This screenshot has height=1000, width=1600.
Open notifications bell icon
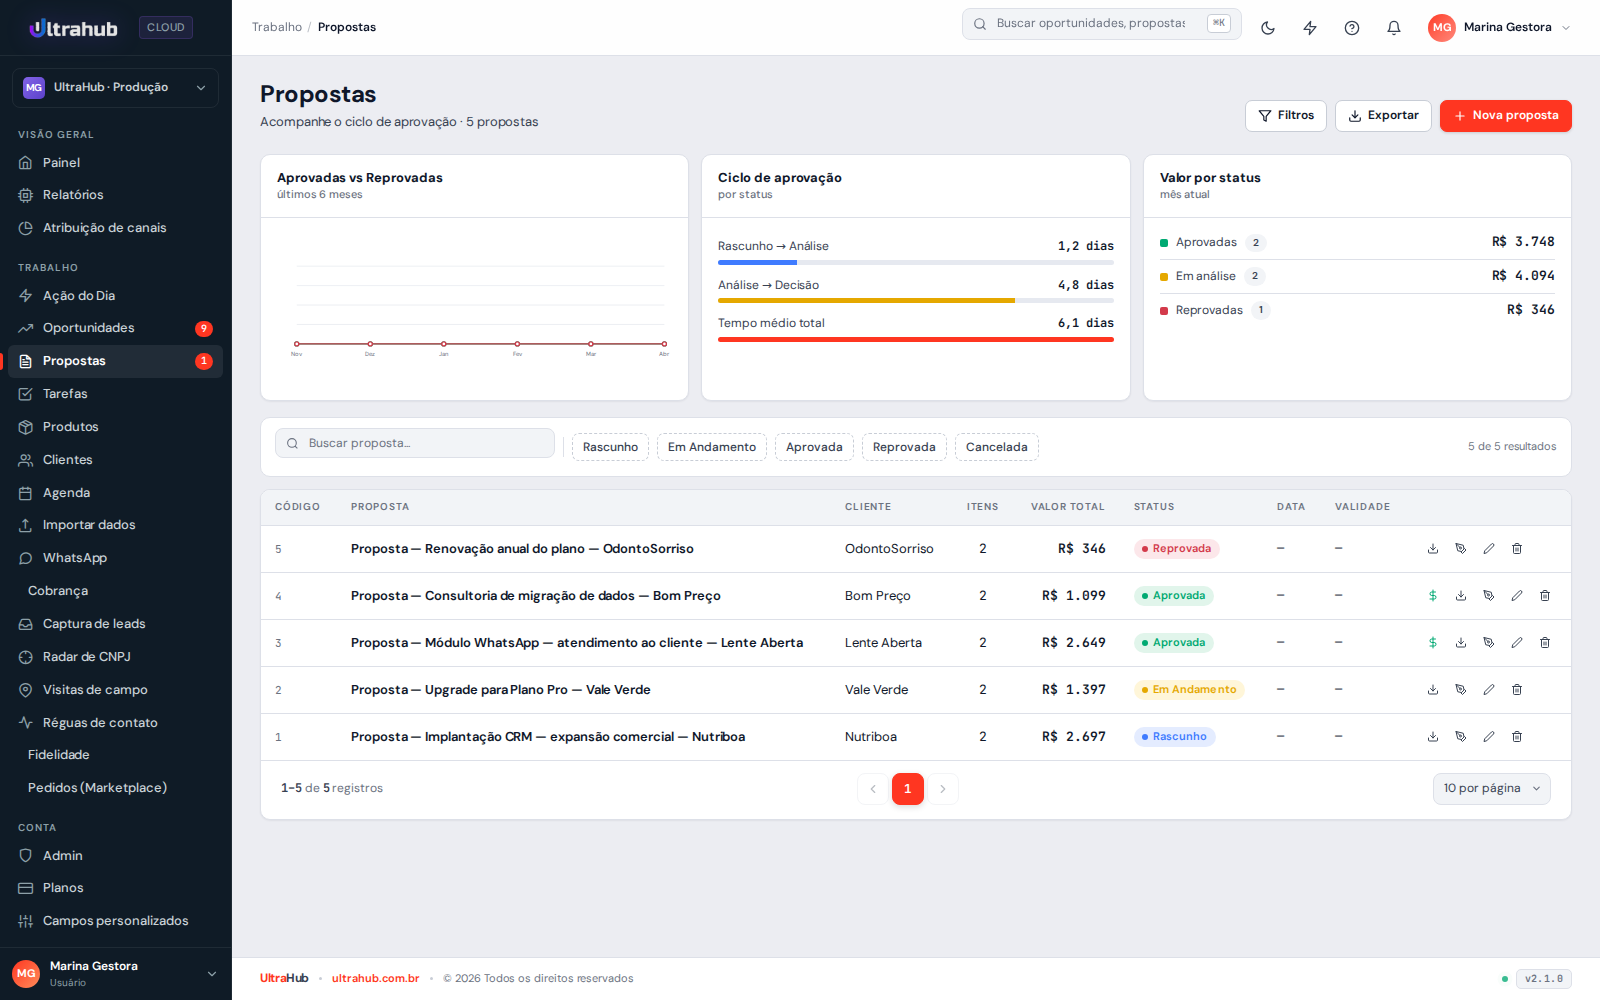pyautogui.click(x=1394, y=28)
